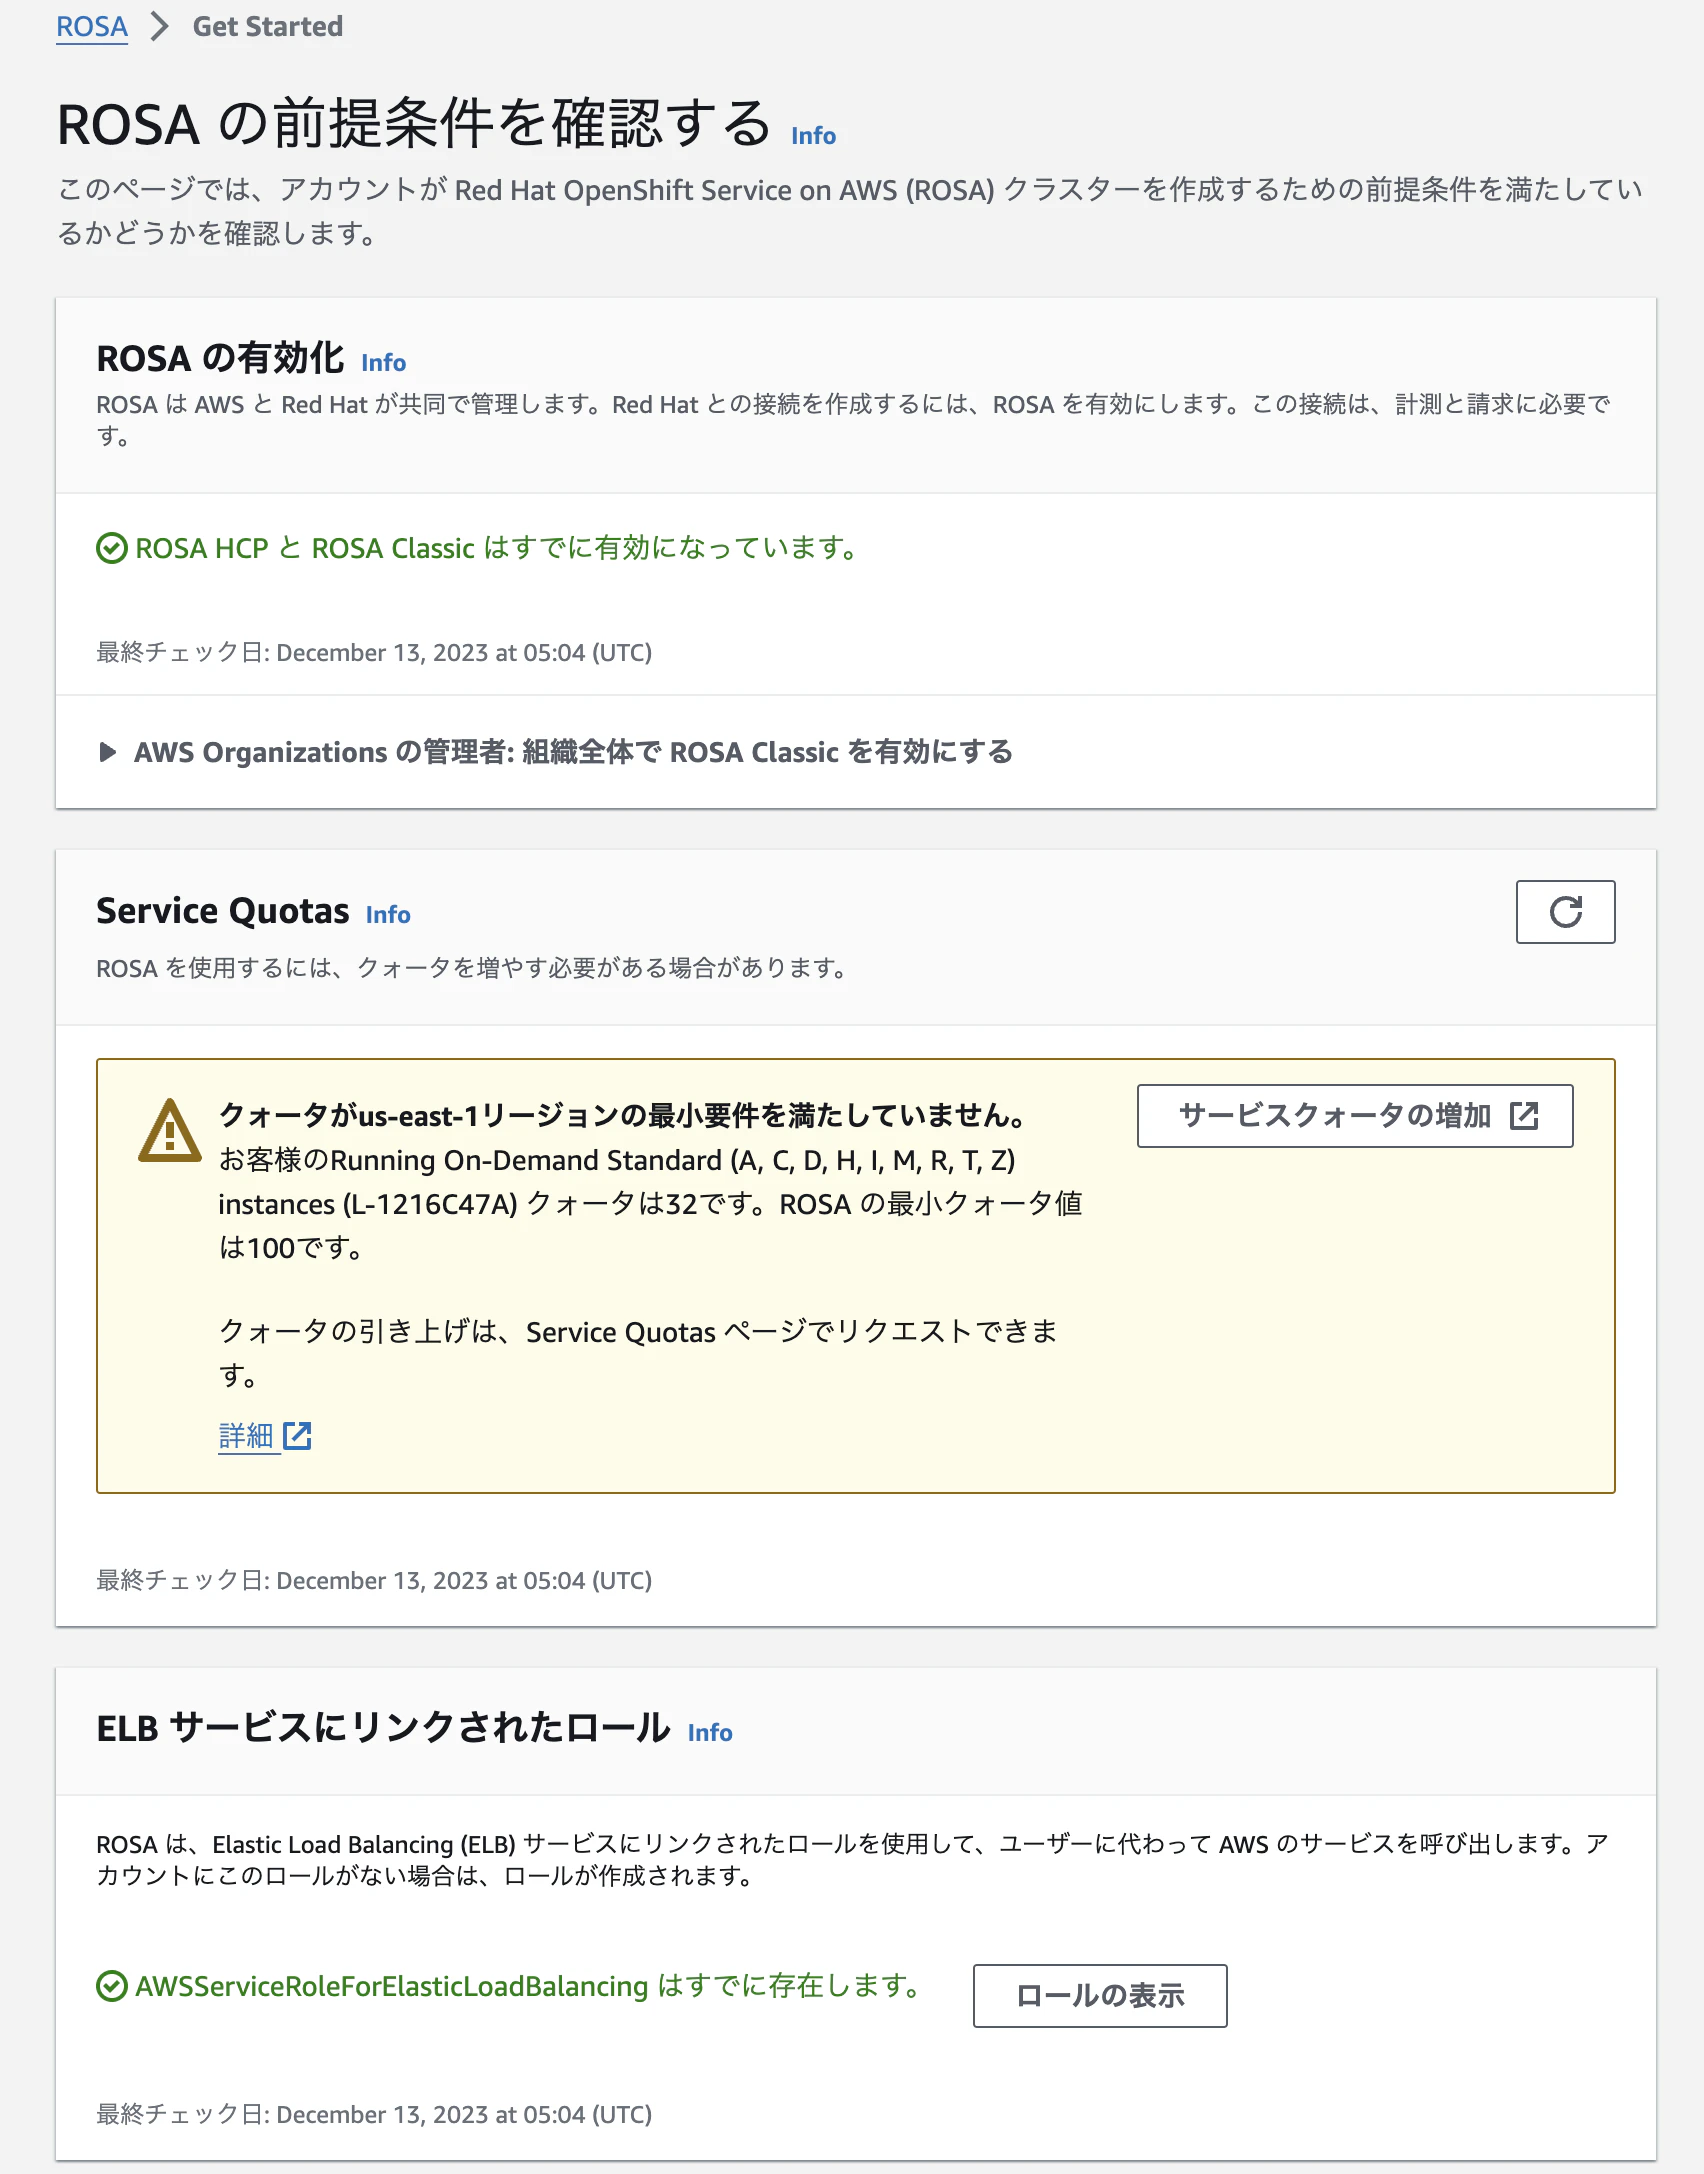1704x2174 pixels.
Task: Click green check icon beside ROSA HCP status
Action: [111, 548]
